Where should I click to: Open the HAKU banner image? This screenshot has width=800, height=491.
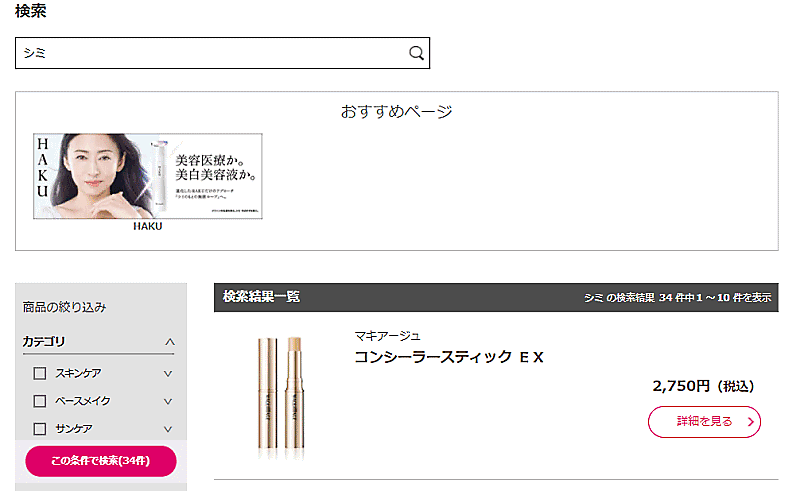[x=148, y=176]
